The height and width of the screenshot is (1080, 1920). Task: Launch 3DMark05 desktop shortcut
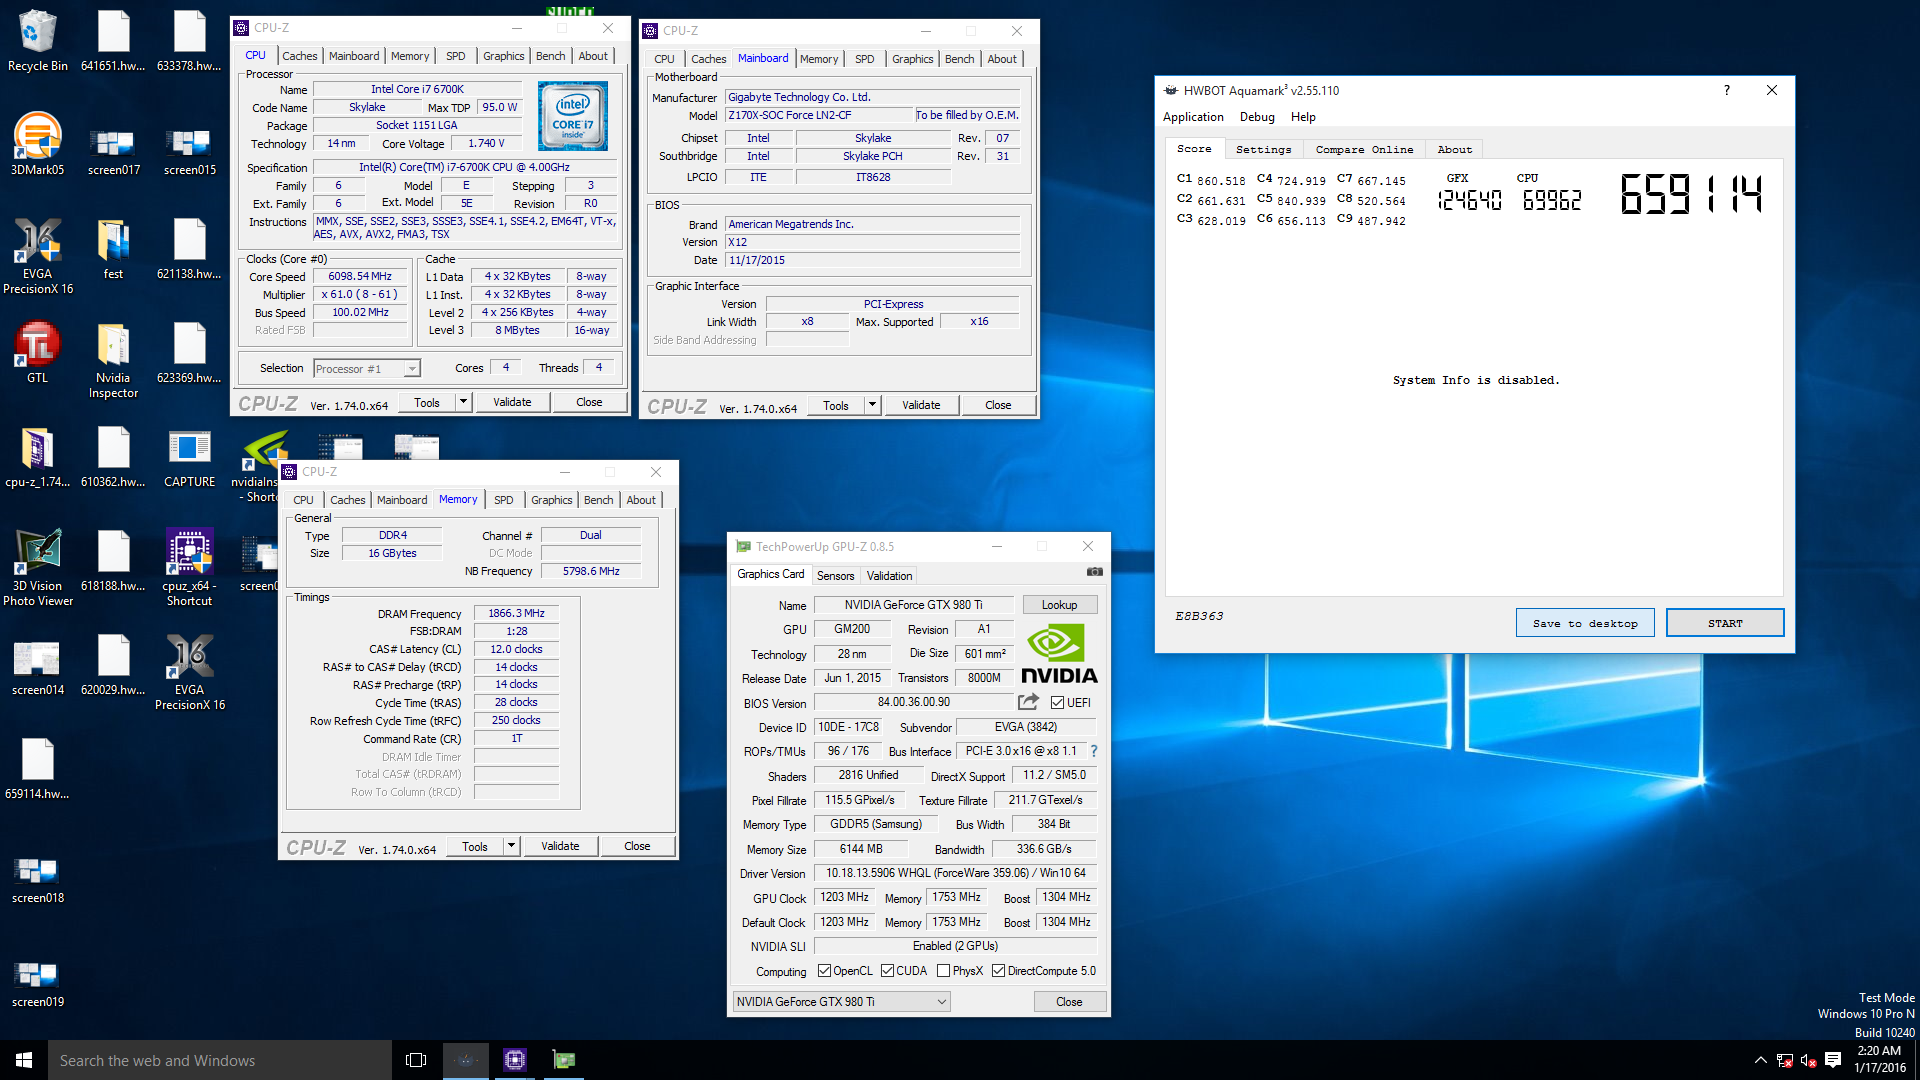coord(37,144)
